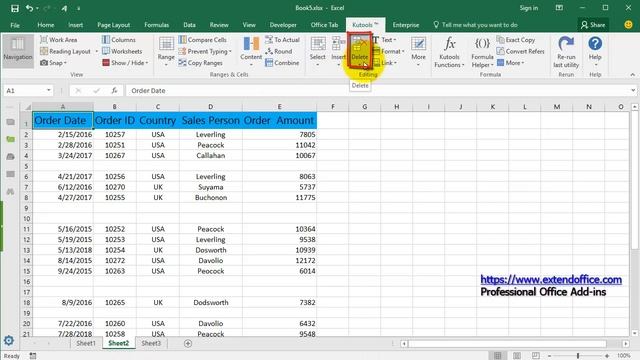Click Convert Refers tool
The width and height of the screenshot is (640, 360).
click(520, 51)
